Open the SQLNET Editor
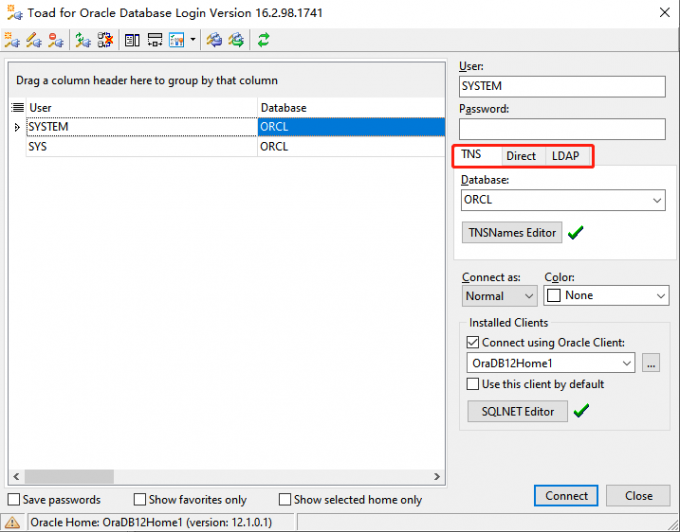Viewport: 680px width, 532px height. click(518, 411)
